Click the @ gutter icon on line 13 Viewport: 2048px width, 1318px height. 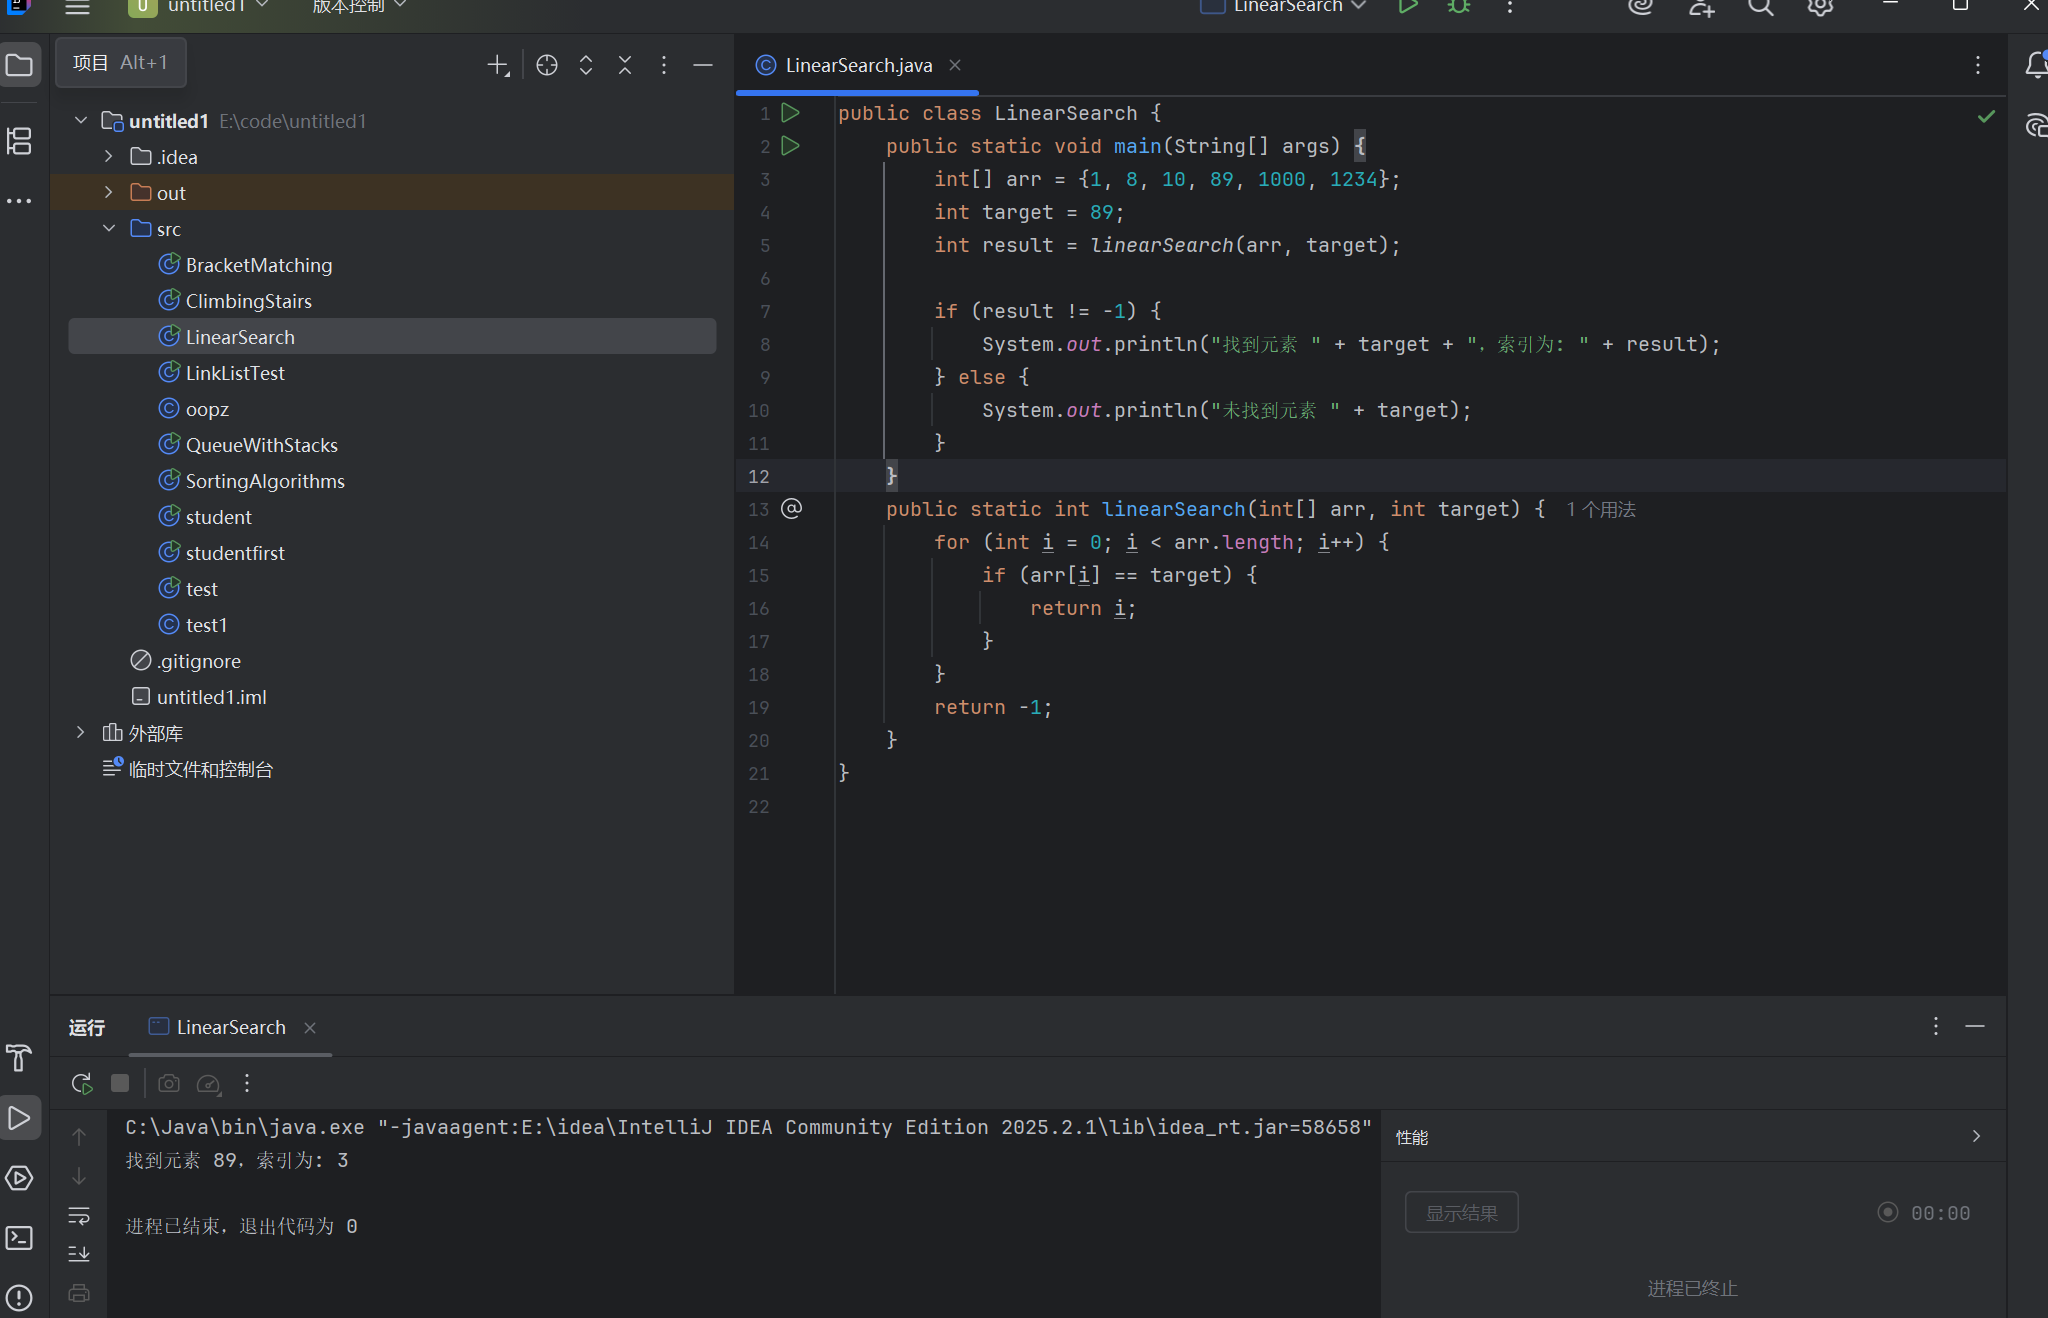click(x=791, y=509)
